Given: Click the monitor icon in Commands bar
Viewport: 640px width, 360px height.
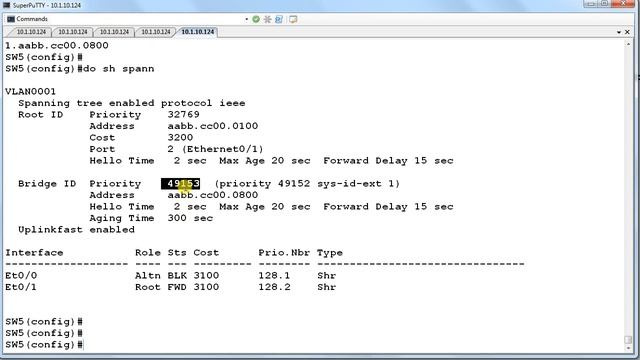Looking at the screenshot, I should click(293, 19).
